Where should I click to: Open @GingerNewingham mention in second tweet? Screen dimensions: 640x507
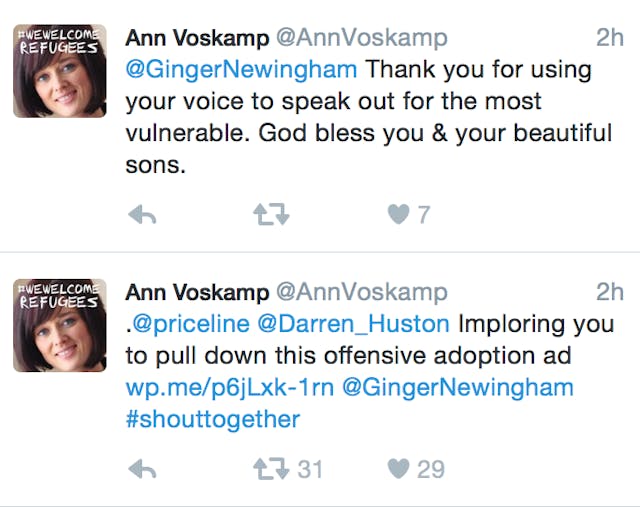tap(459, 387)
